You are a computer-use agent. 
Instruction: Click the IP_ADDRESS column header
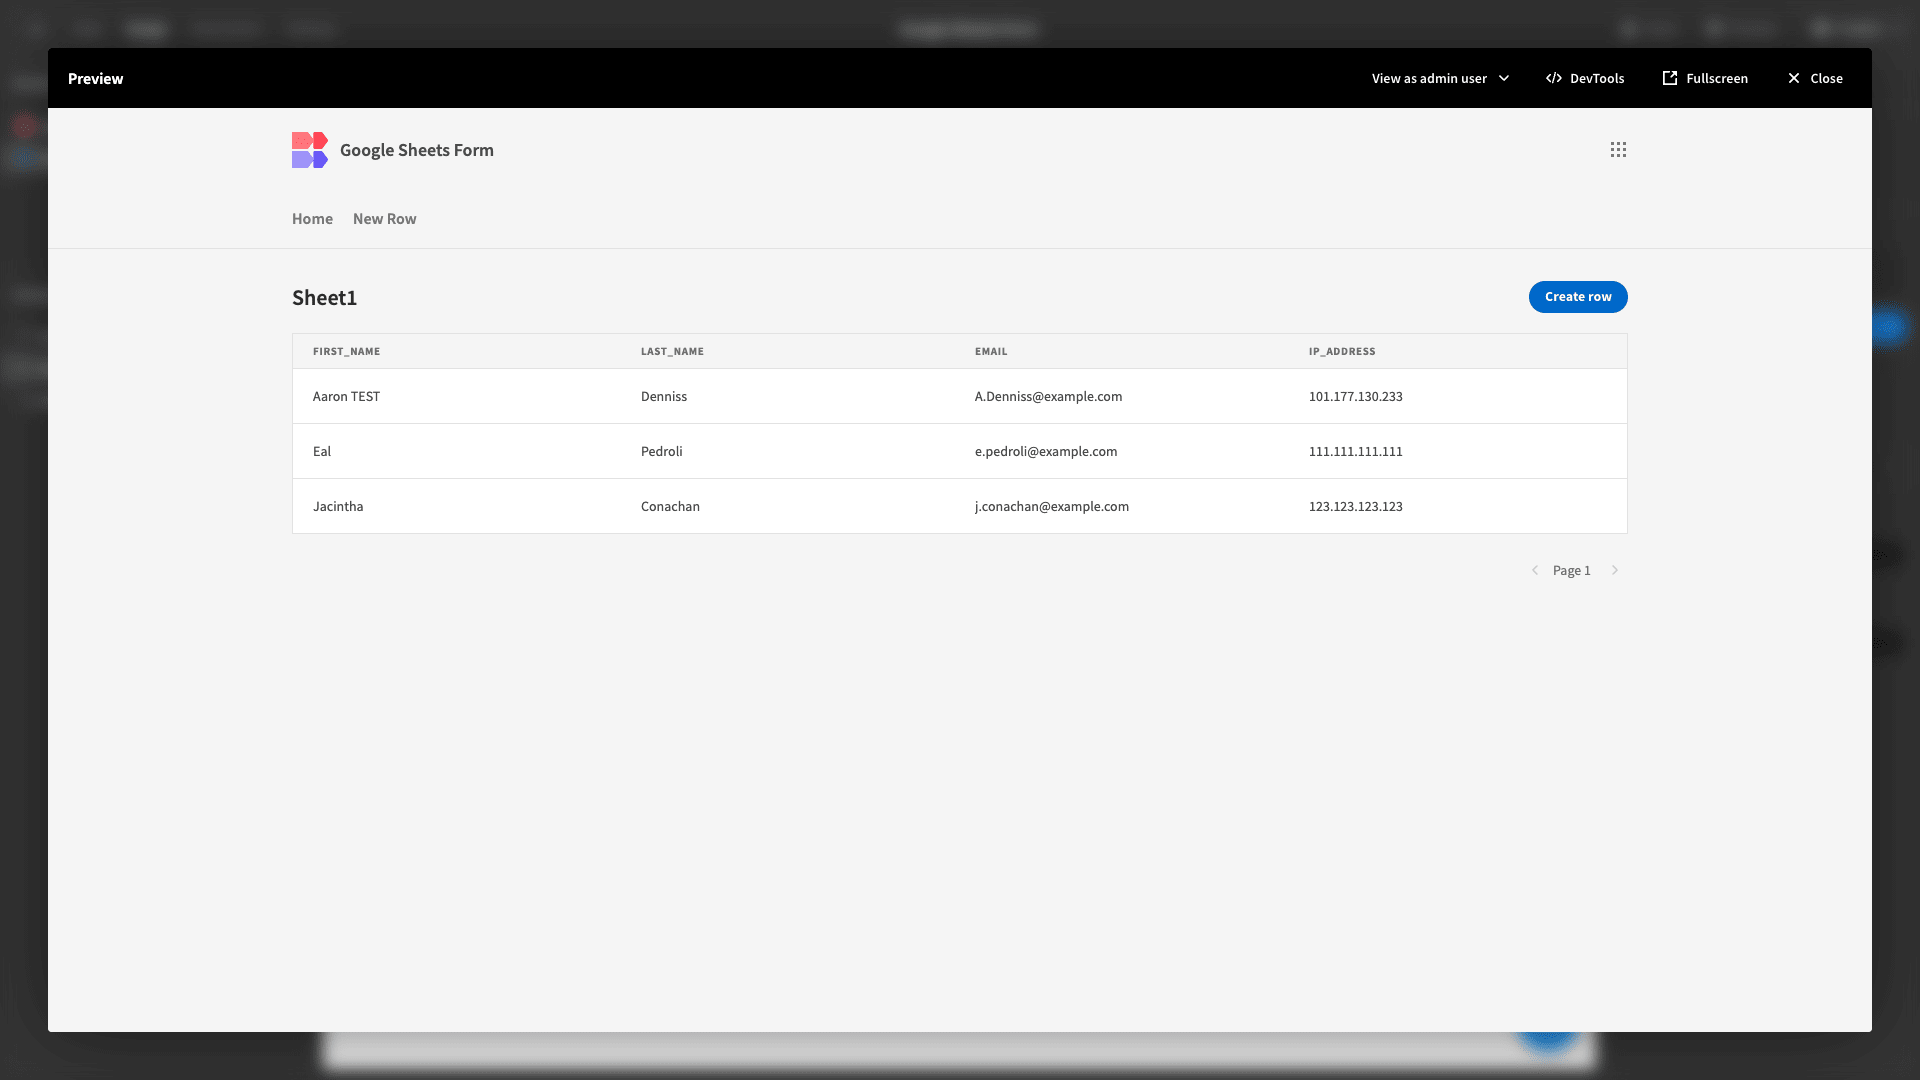coord(1341,351)
